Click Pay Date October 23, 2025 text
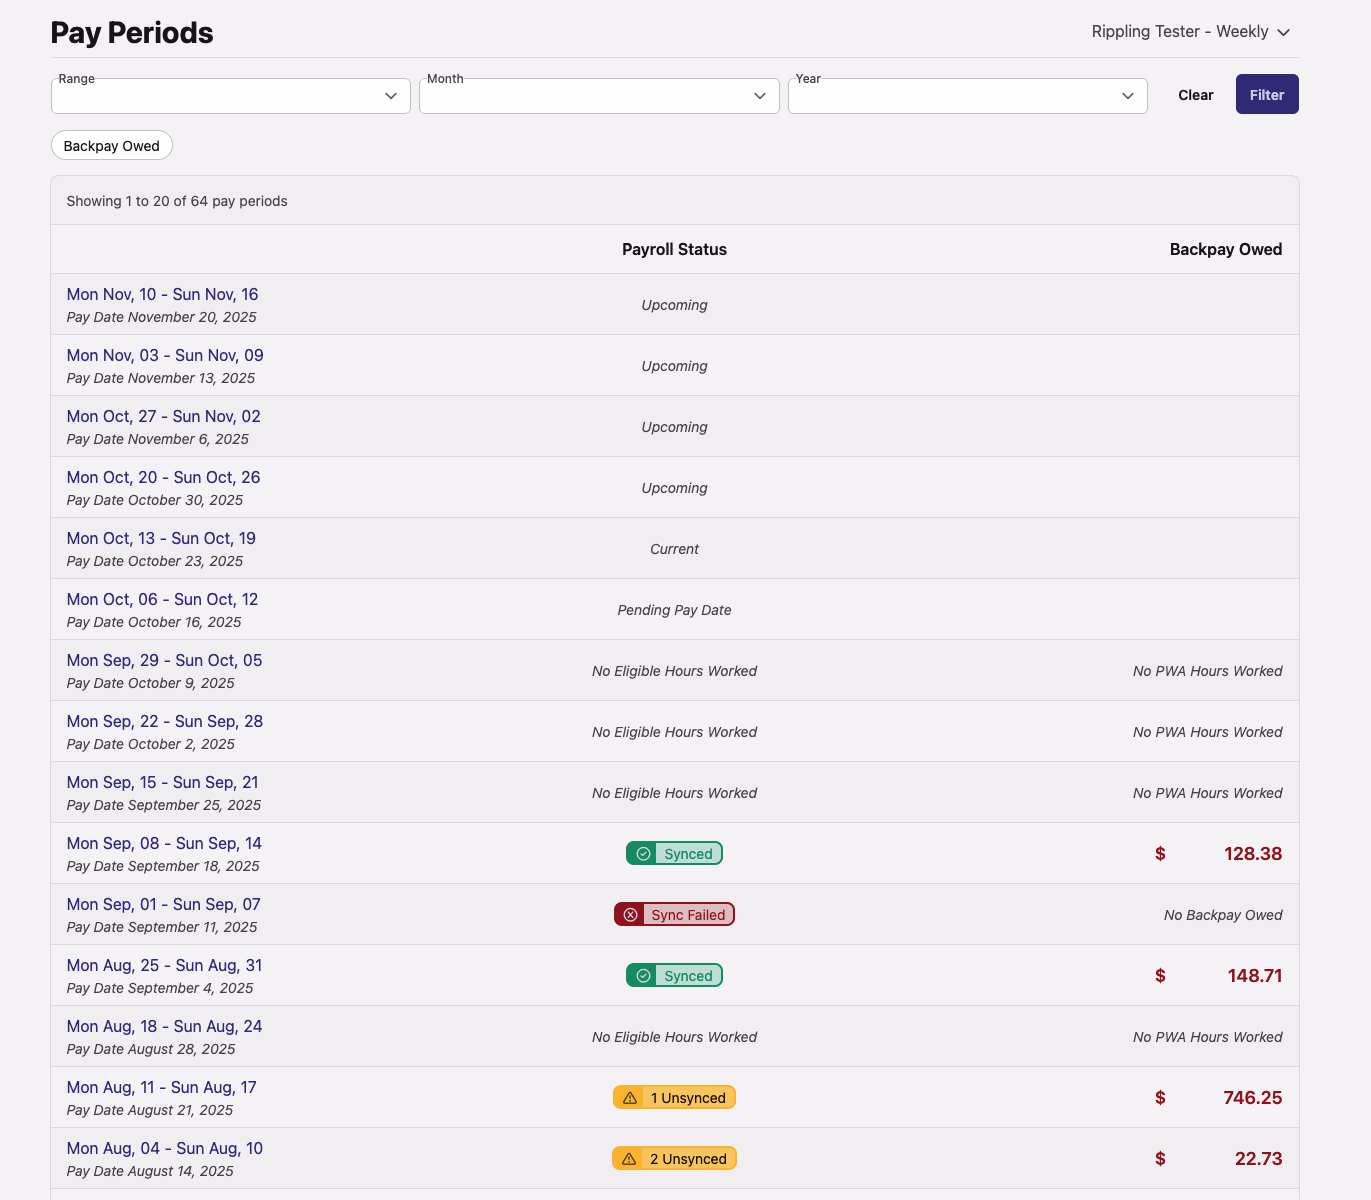 [155, 561]
